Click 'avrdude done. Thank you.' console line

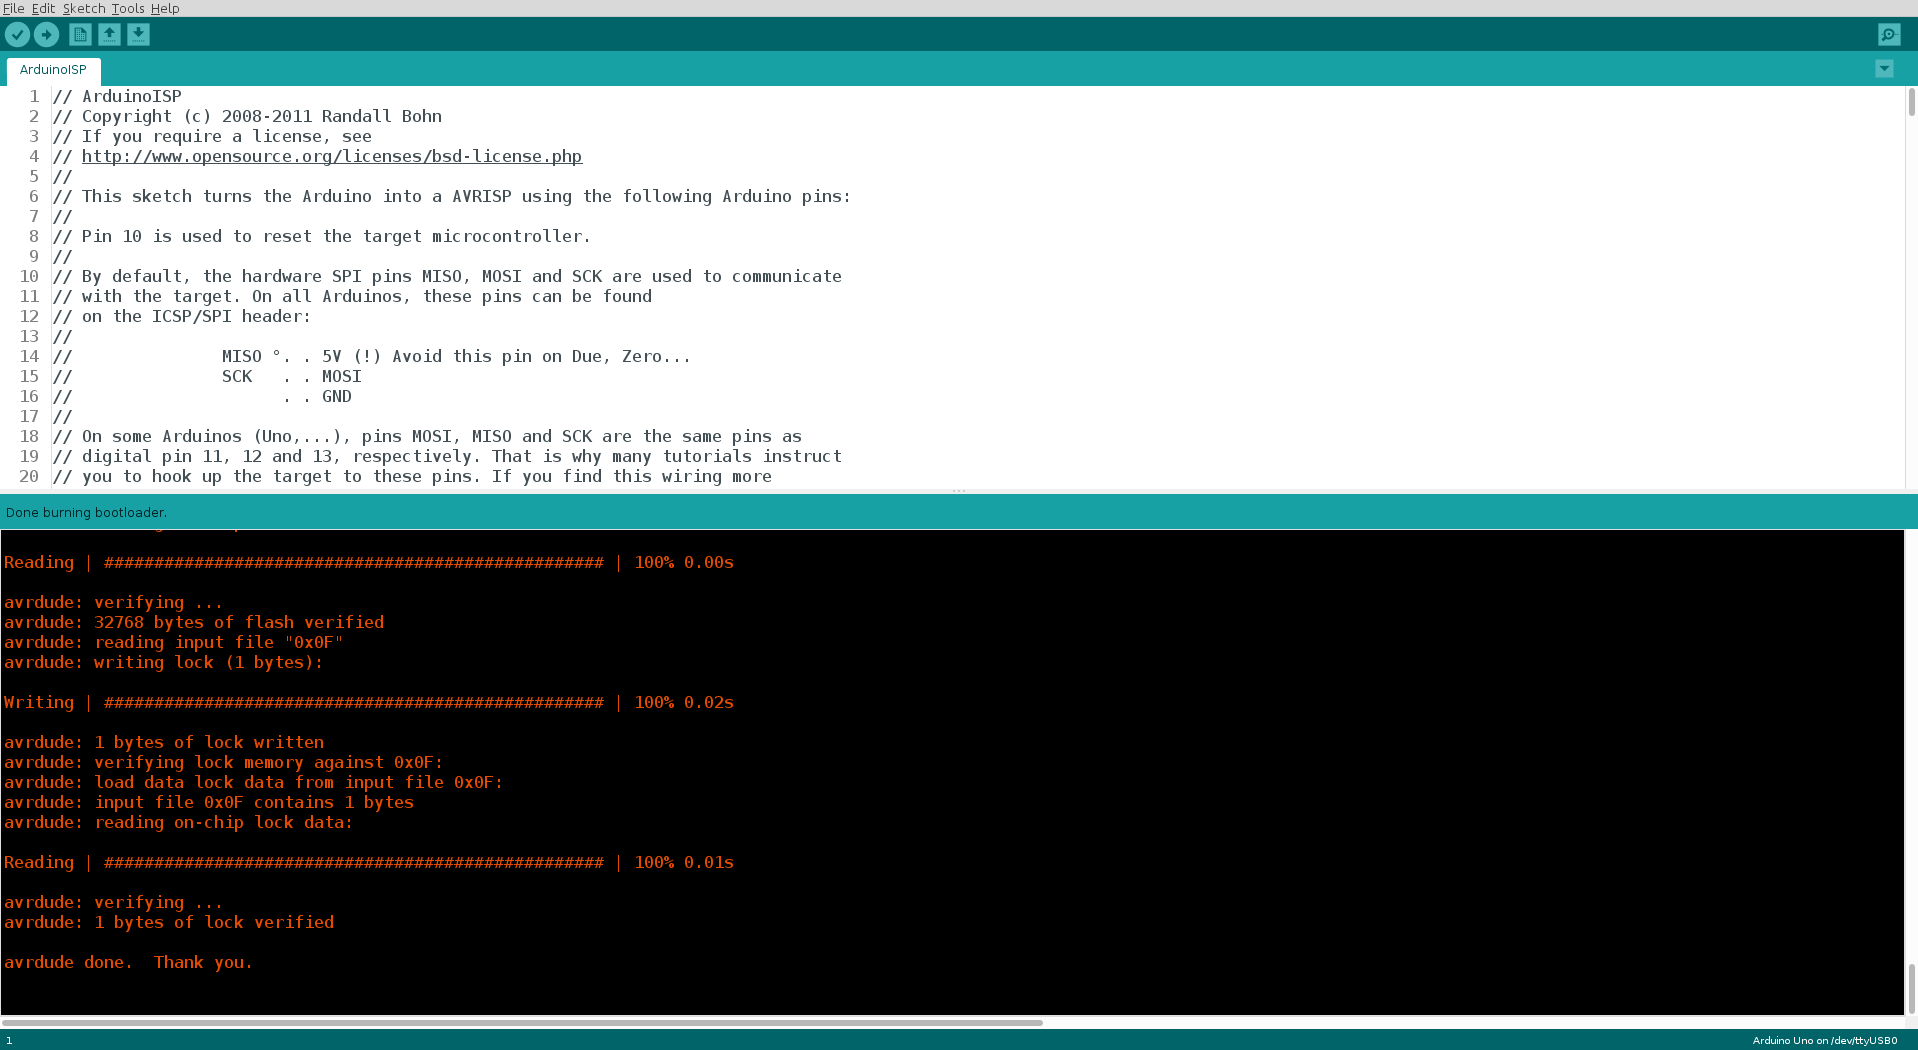(x=128, y=962)
